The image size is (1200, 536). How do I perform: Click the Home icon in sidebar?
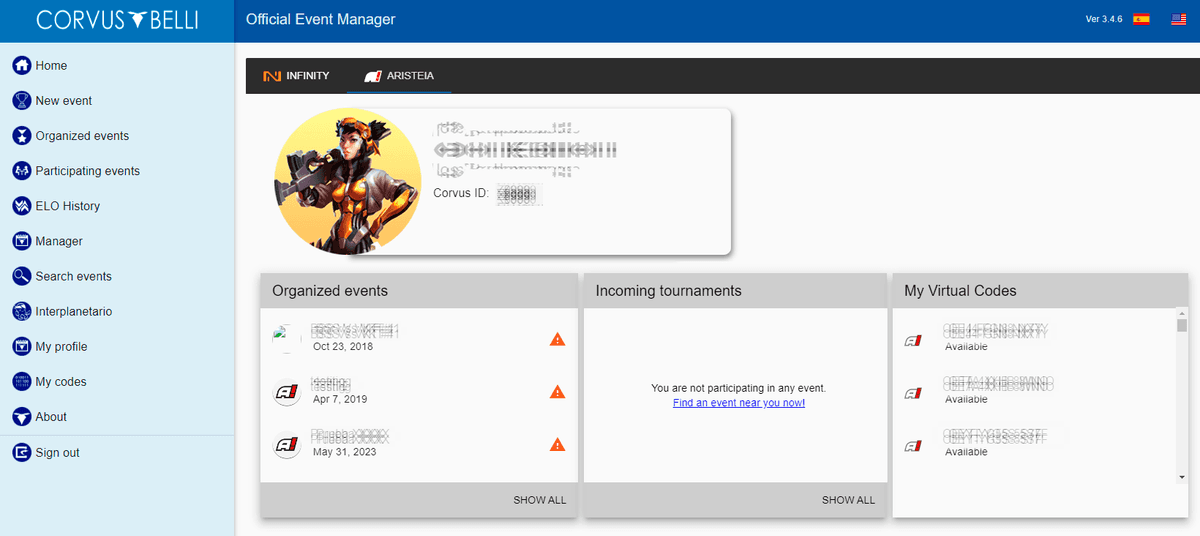coord(21,66)
